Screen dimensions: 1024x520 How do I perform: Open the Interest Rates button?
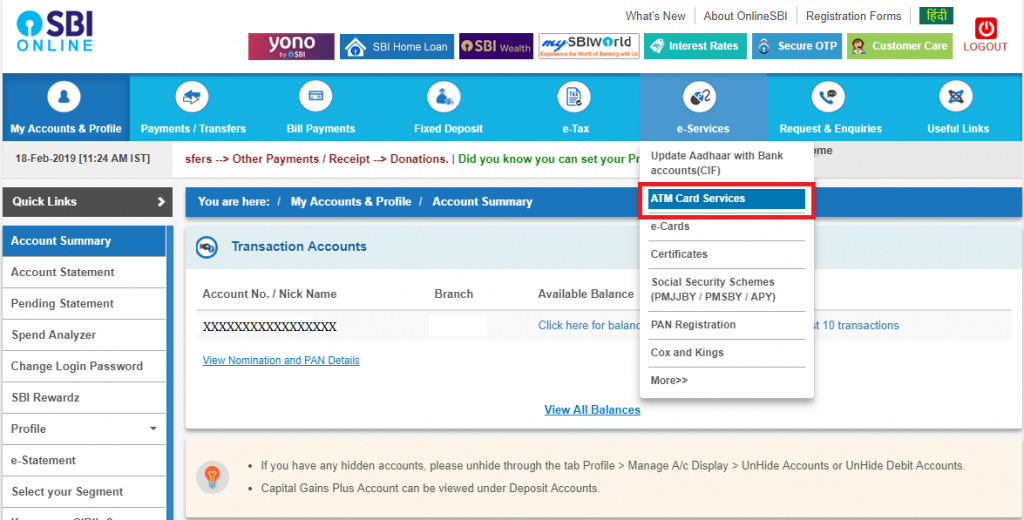pyautogui.click(x=696, y=46)
